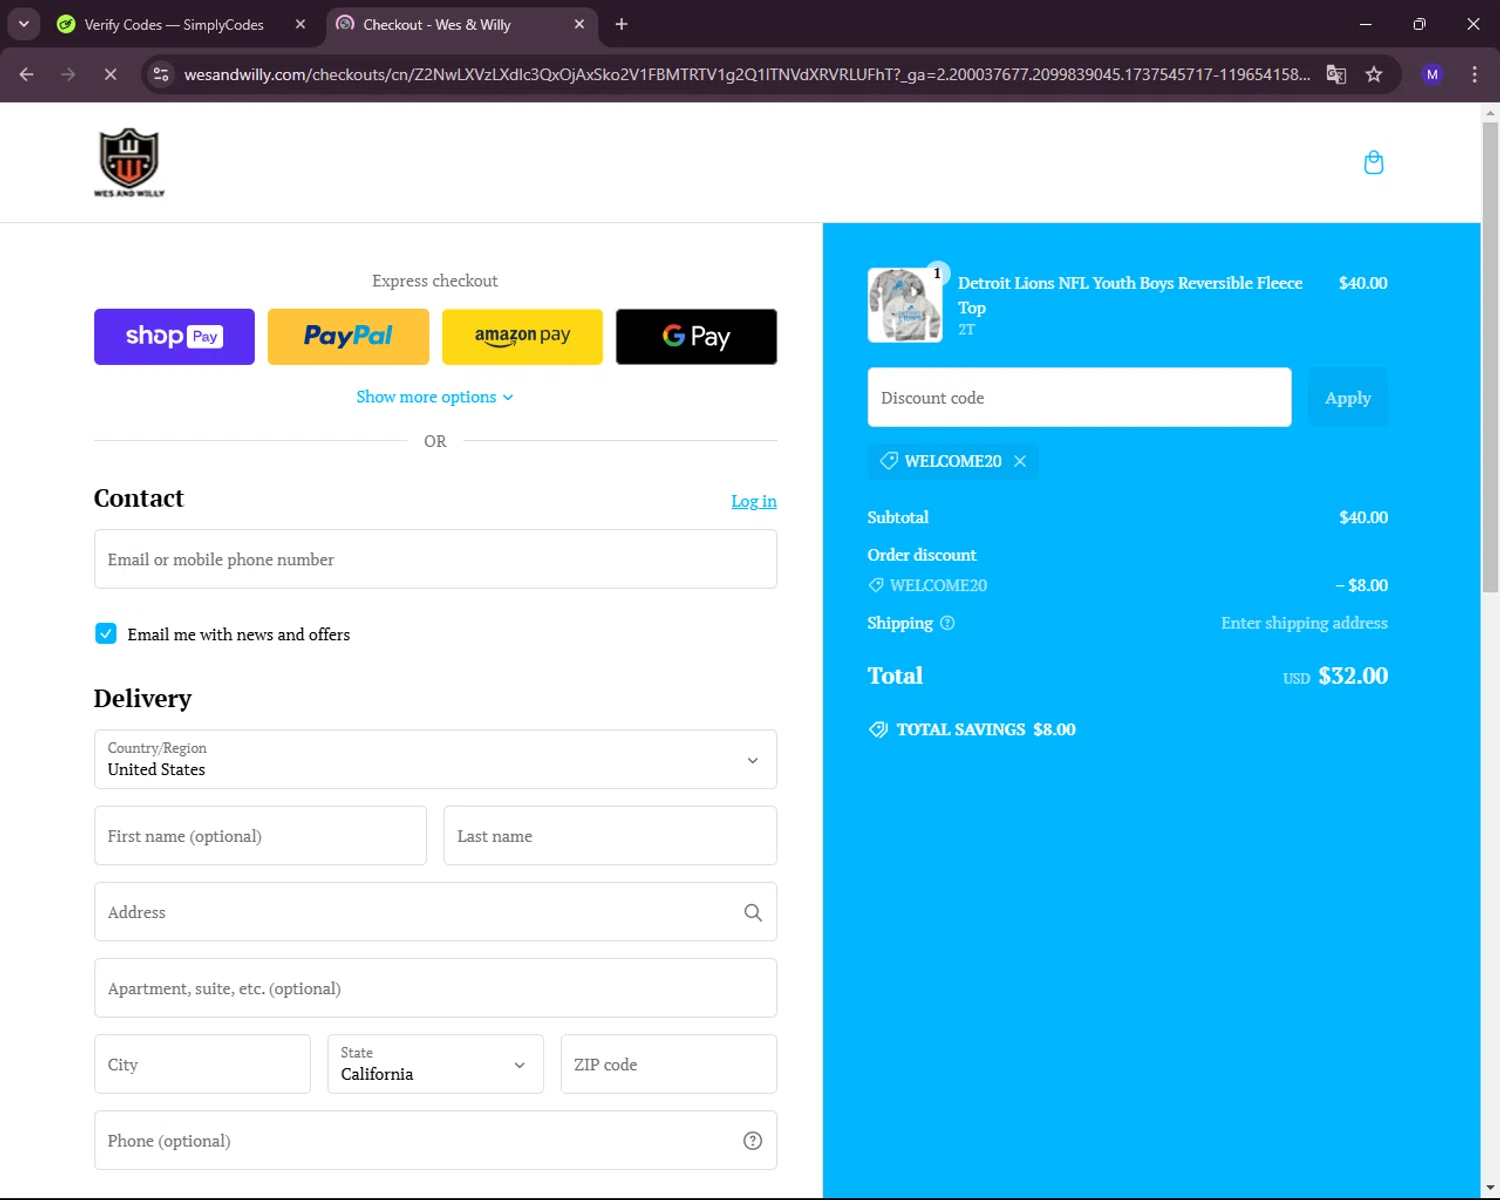Close the Checkout Wes & Willy tab
1500x1200 pixels.
pos(579,24)
